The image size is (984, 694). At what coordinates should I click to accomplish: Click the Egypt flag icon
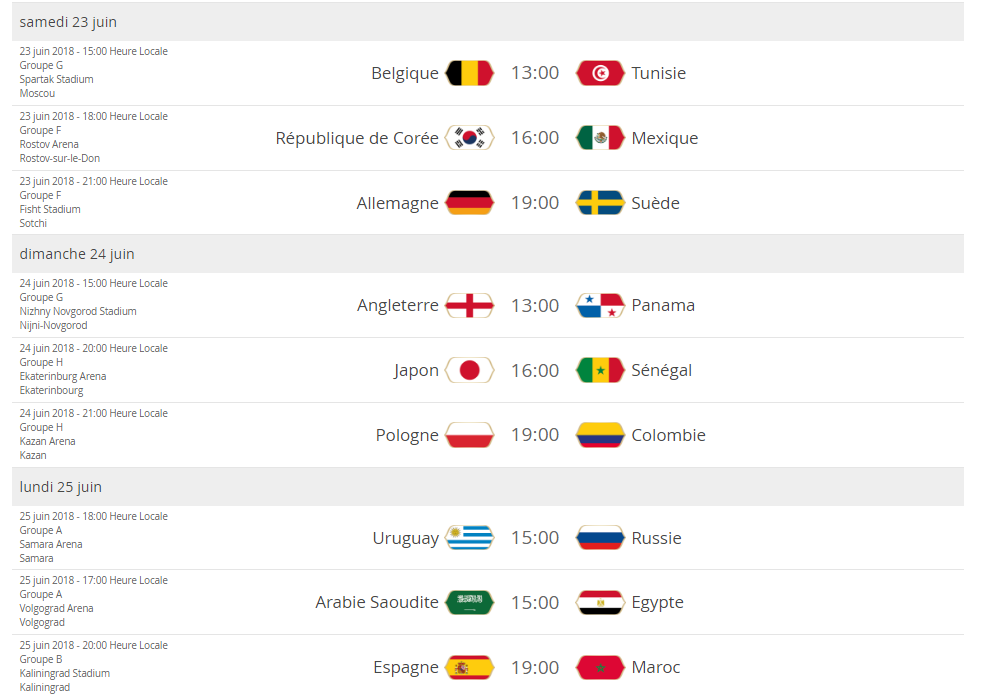tap(600, 602)
